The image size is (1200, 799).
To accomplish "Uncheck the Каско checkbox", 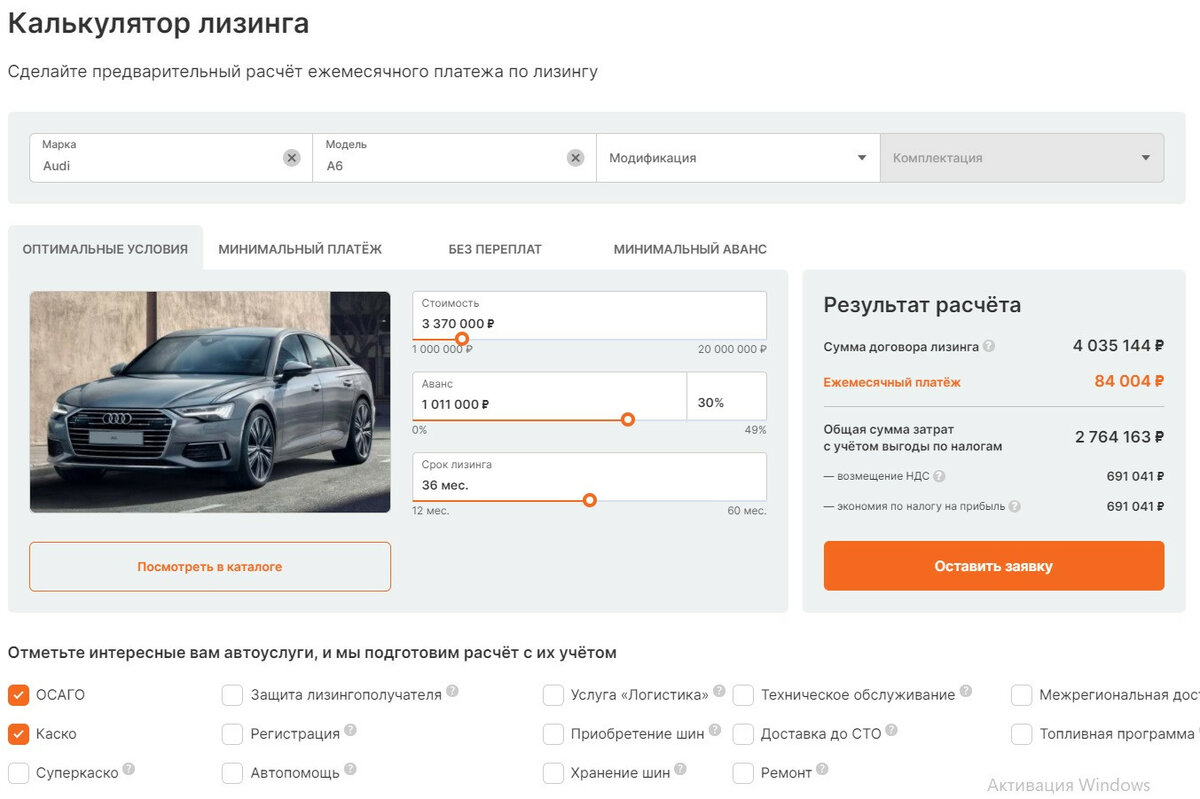I will 19,734.
